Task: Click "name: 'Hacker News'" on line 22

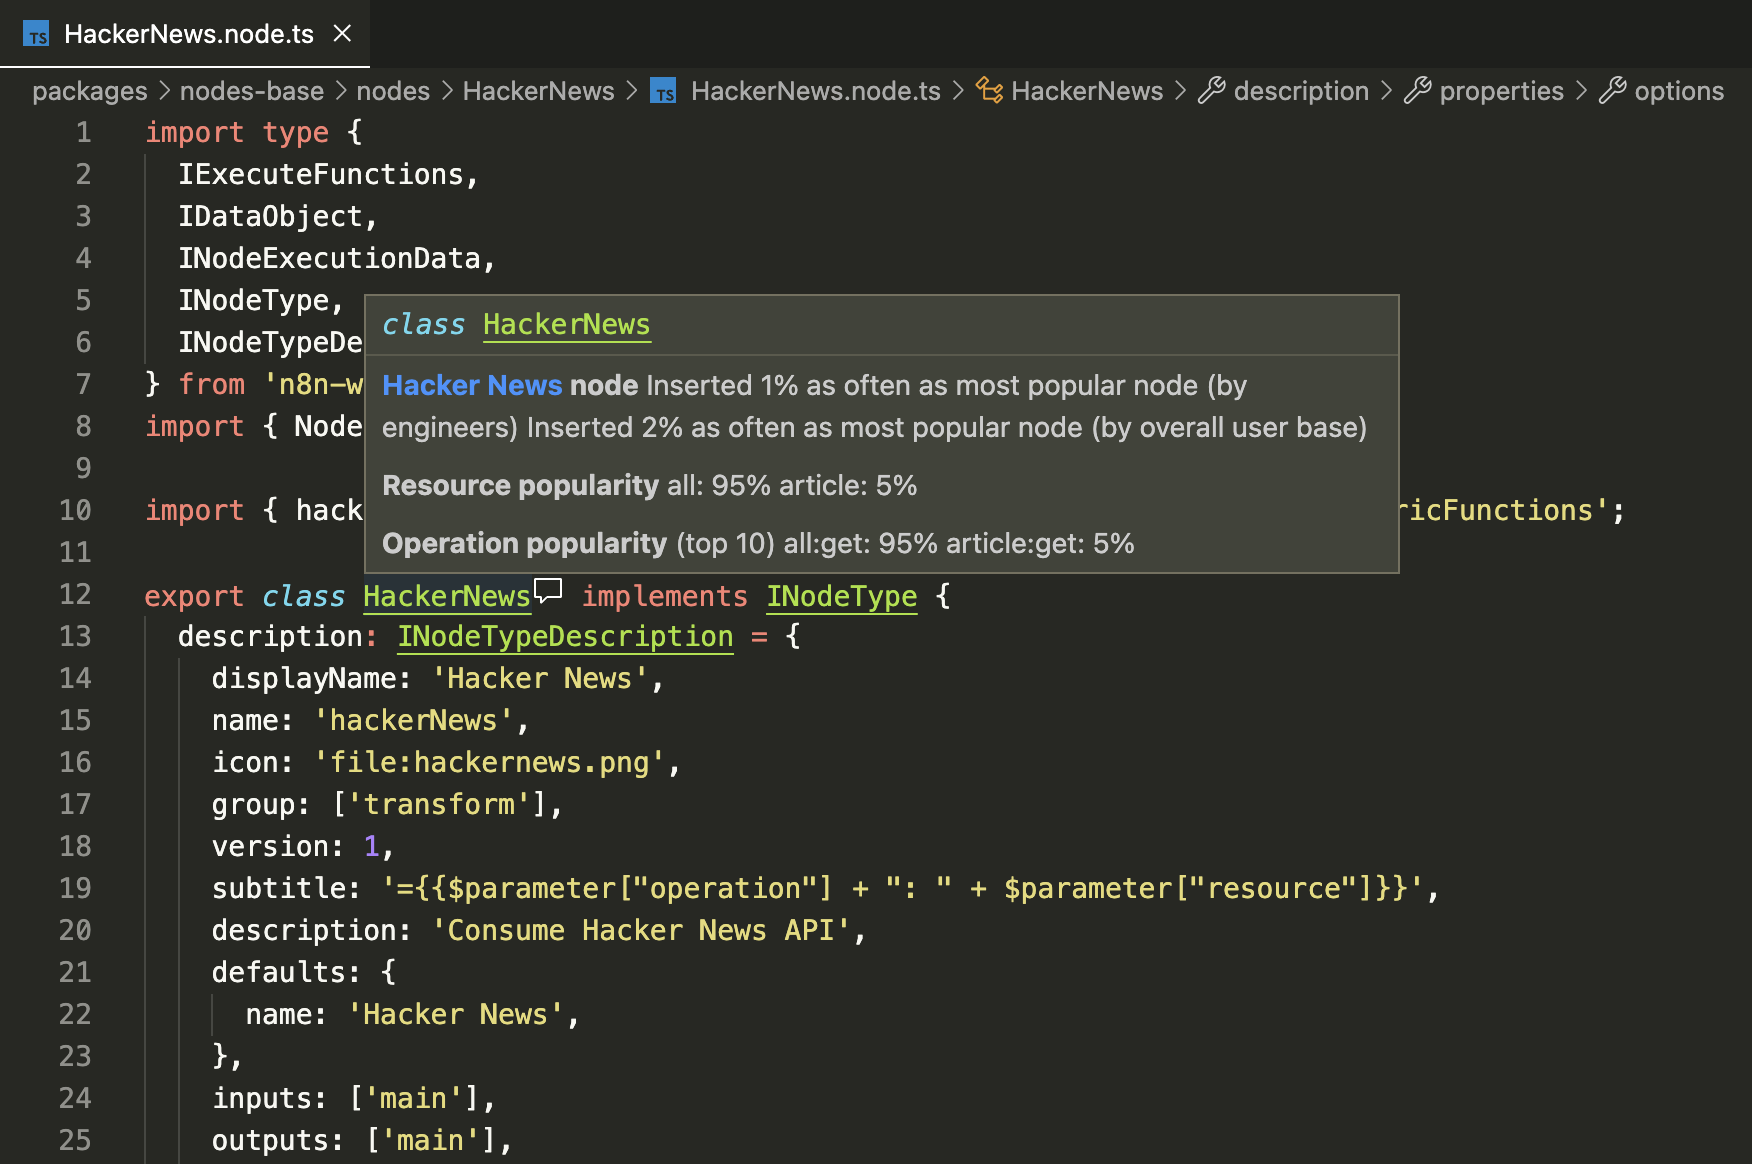Action: coord(405,1014)
